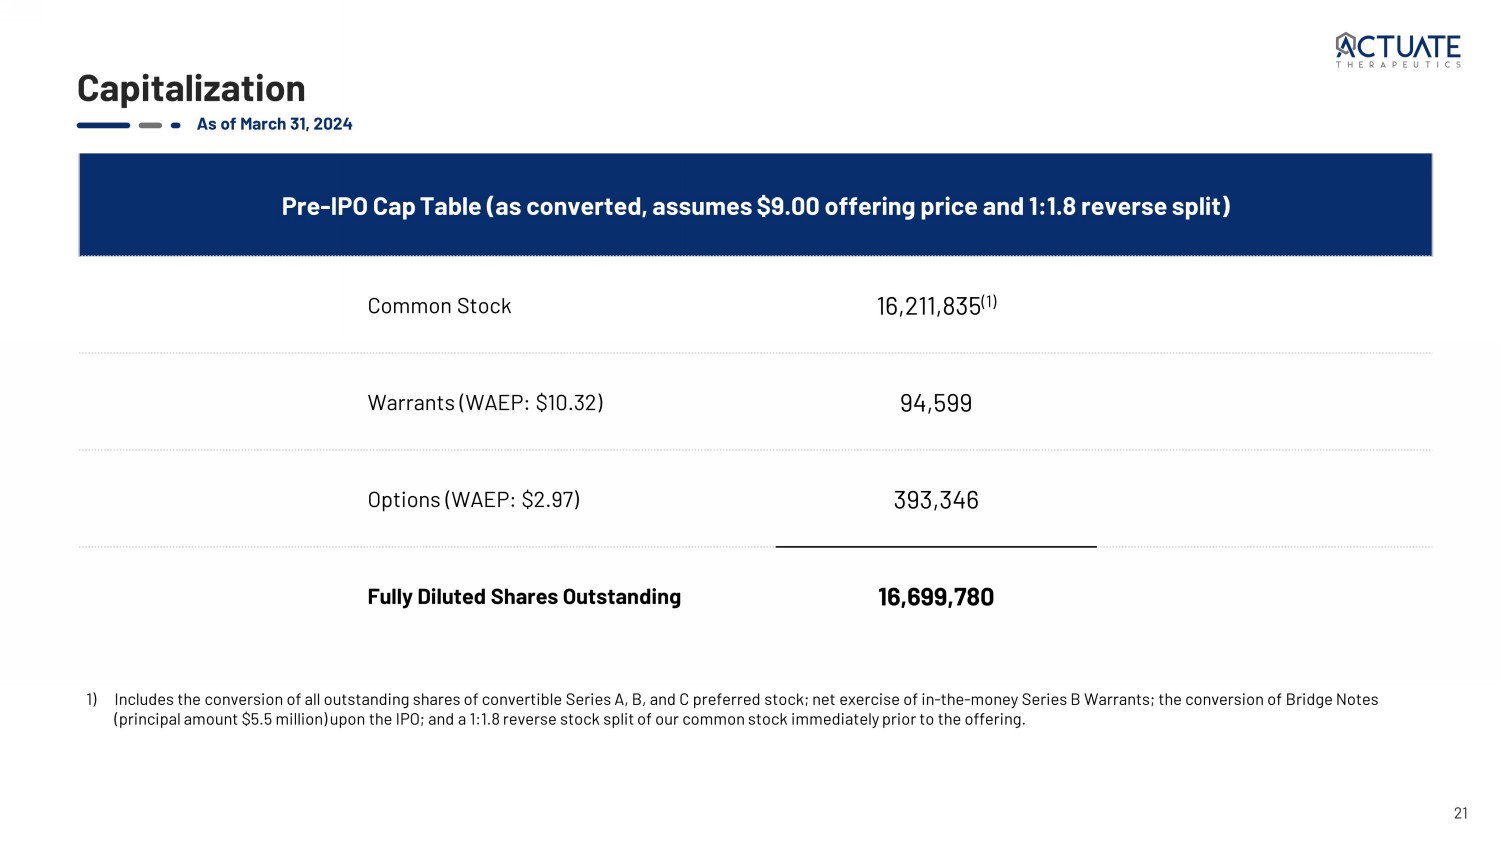Click the small blue dot before the date
Viewport: 1500px width, 844px height.
point(176,126)
